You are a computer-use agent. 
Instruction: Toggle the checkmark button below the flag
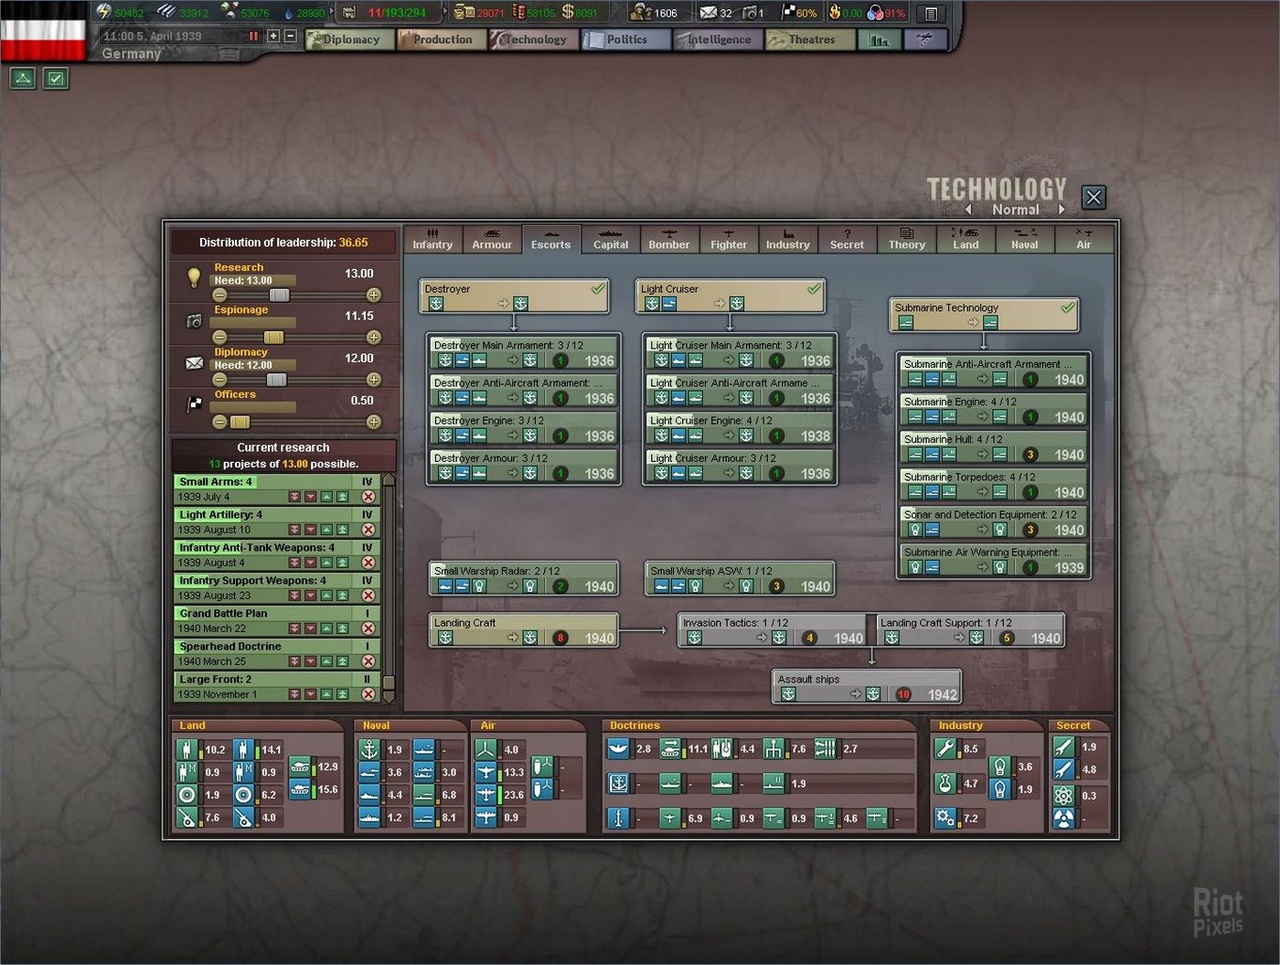coord(56,78)
